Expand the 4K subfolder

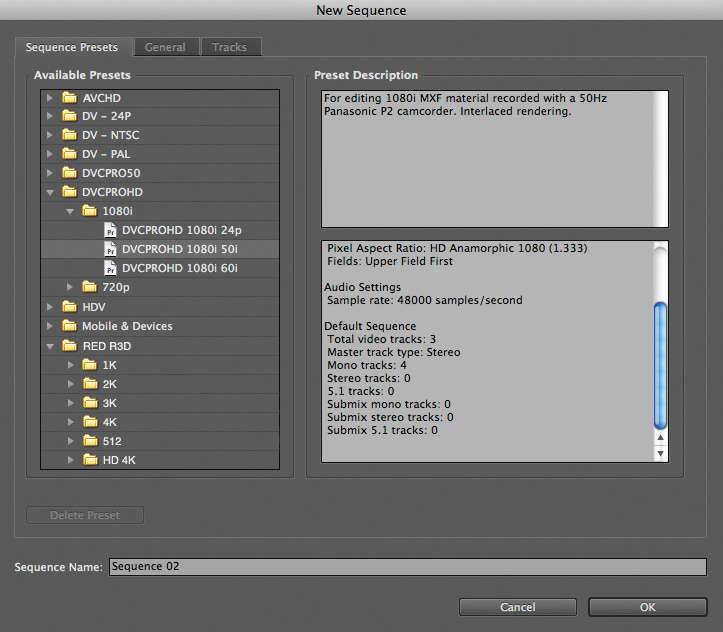(x=71, y=422)
